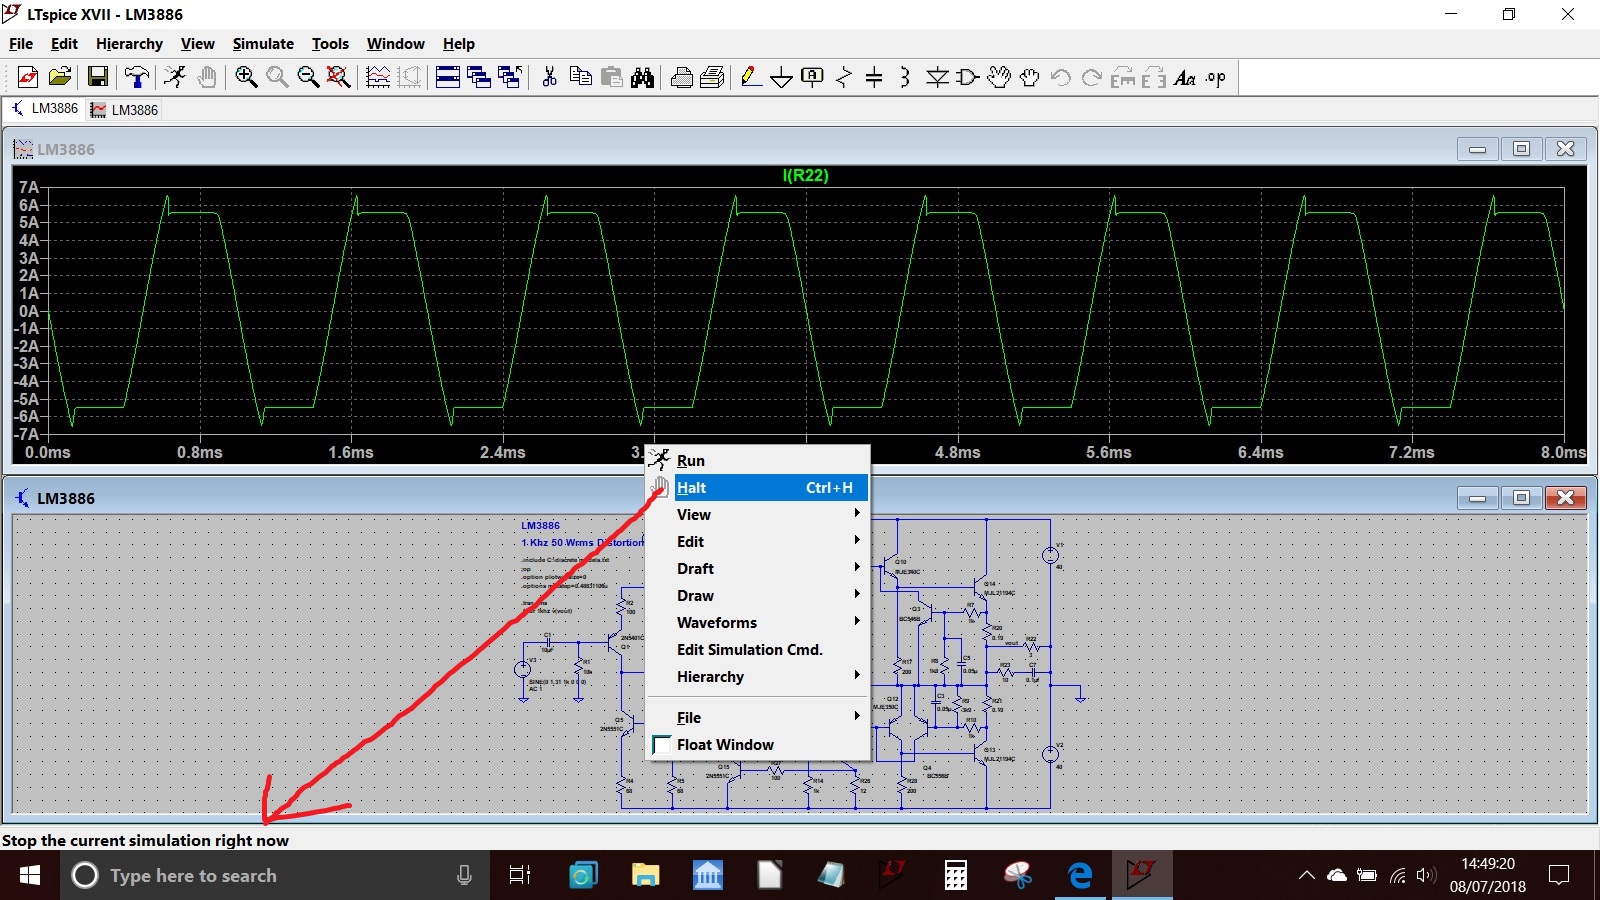Tile windows using the stacked-panes icon
This screenshot has height=900, width=1600.
[448, 77]
